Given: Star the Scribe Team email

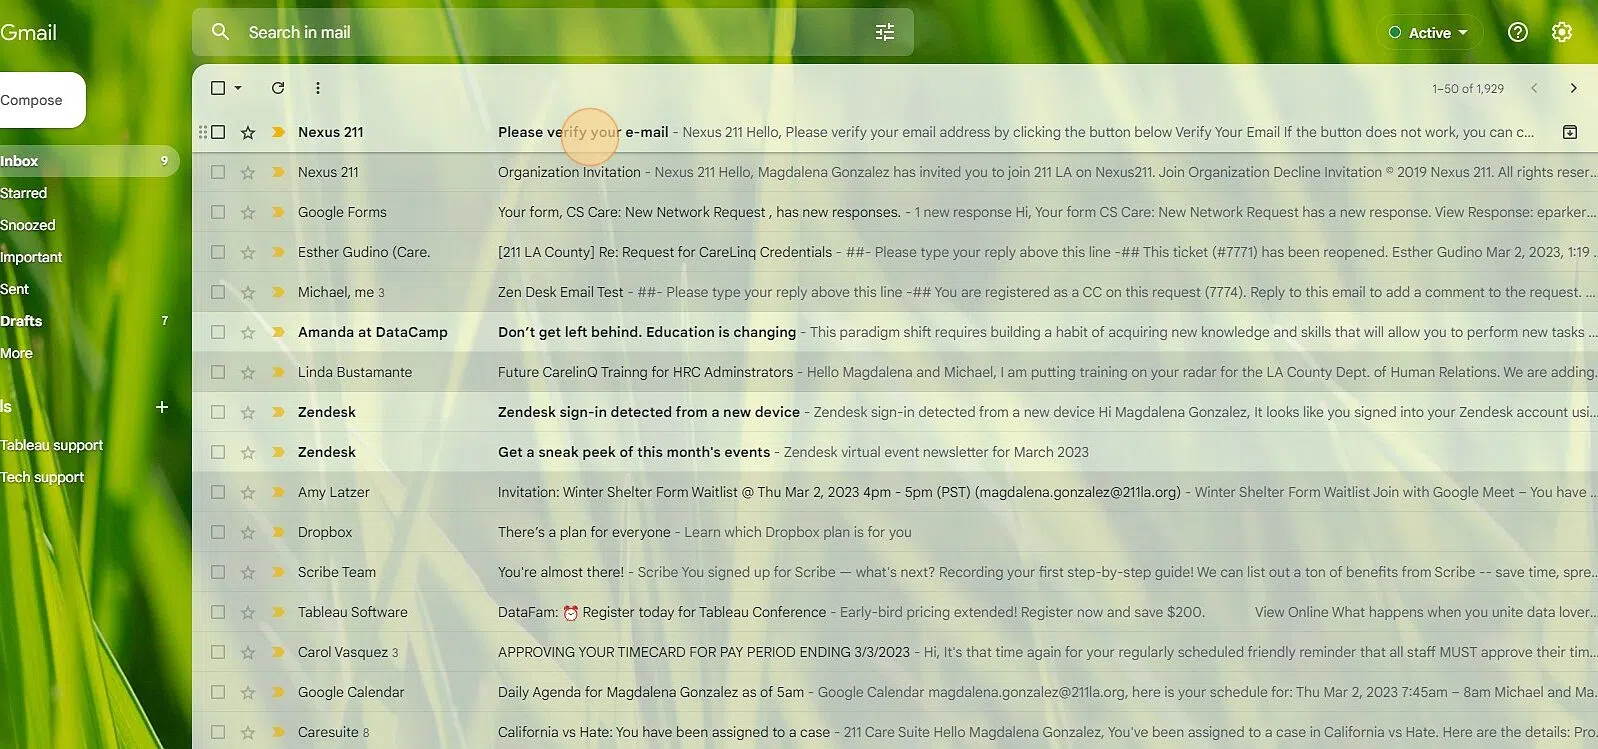Looking at the screenshot, I should coord(248,572).
